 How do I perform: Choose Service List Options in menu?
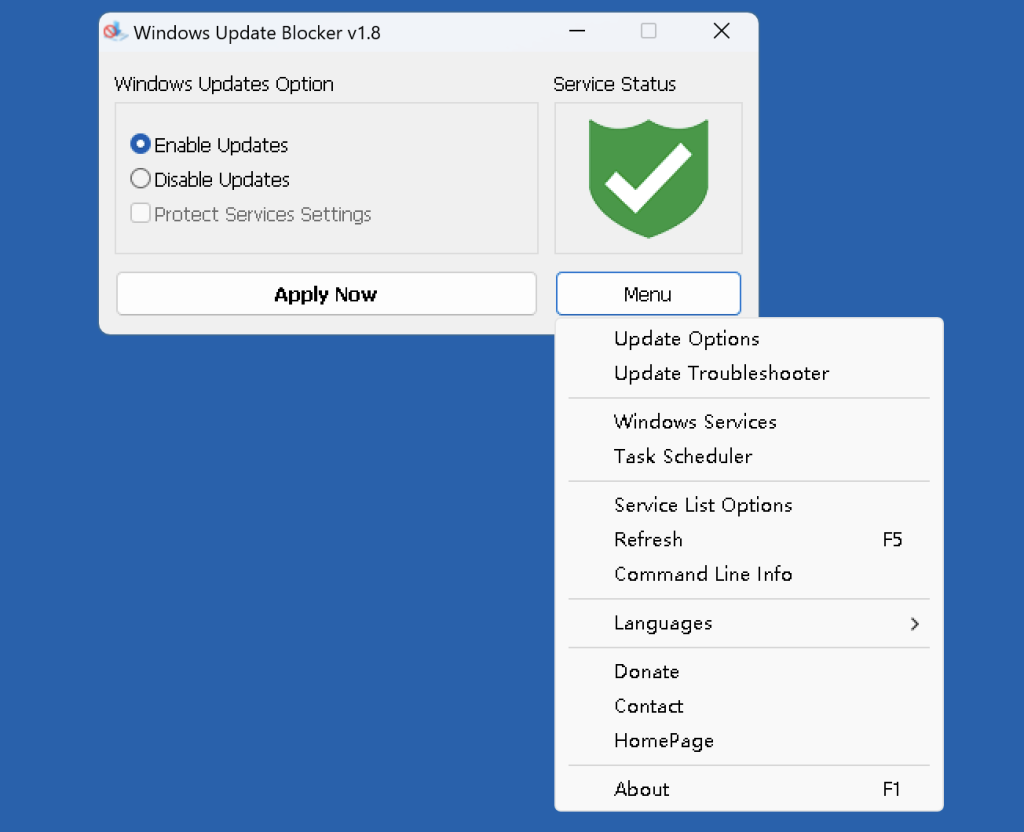(x=748, y=505)
